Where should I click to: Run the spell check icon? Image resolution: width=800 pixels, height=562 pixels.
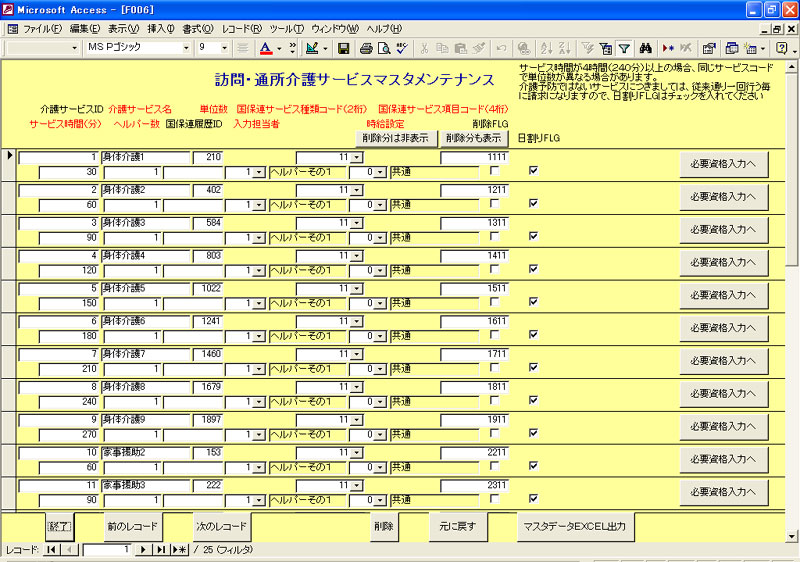(x=402, y=48)
